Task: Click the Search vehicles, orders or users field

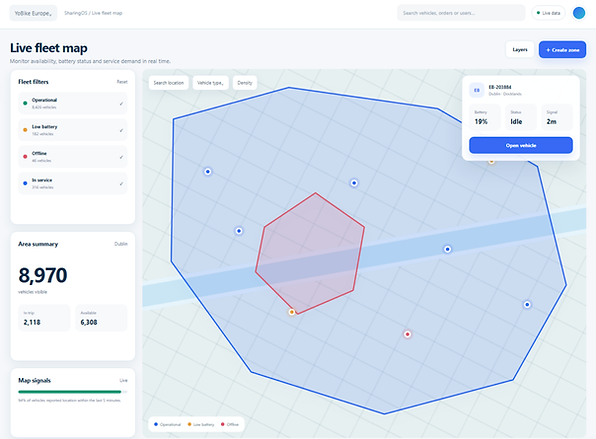Action: pos(461,13)
